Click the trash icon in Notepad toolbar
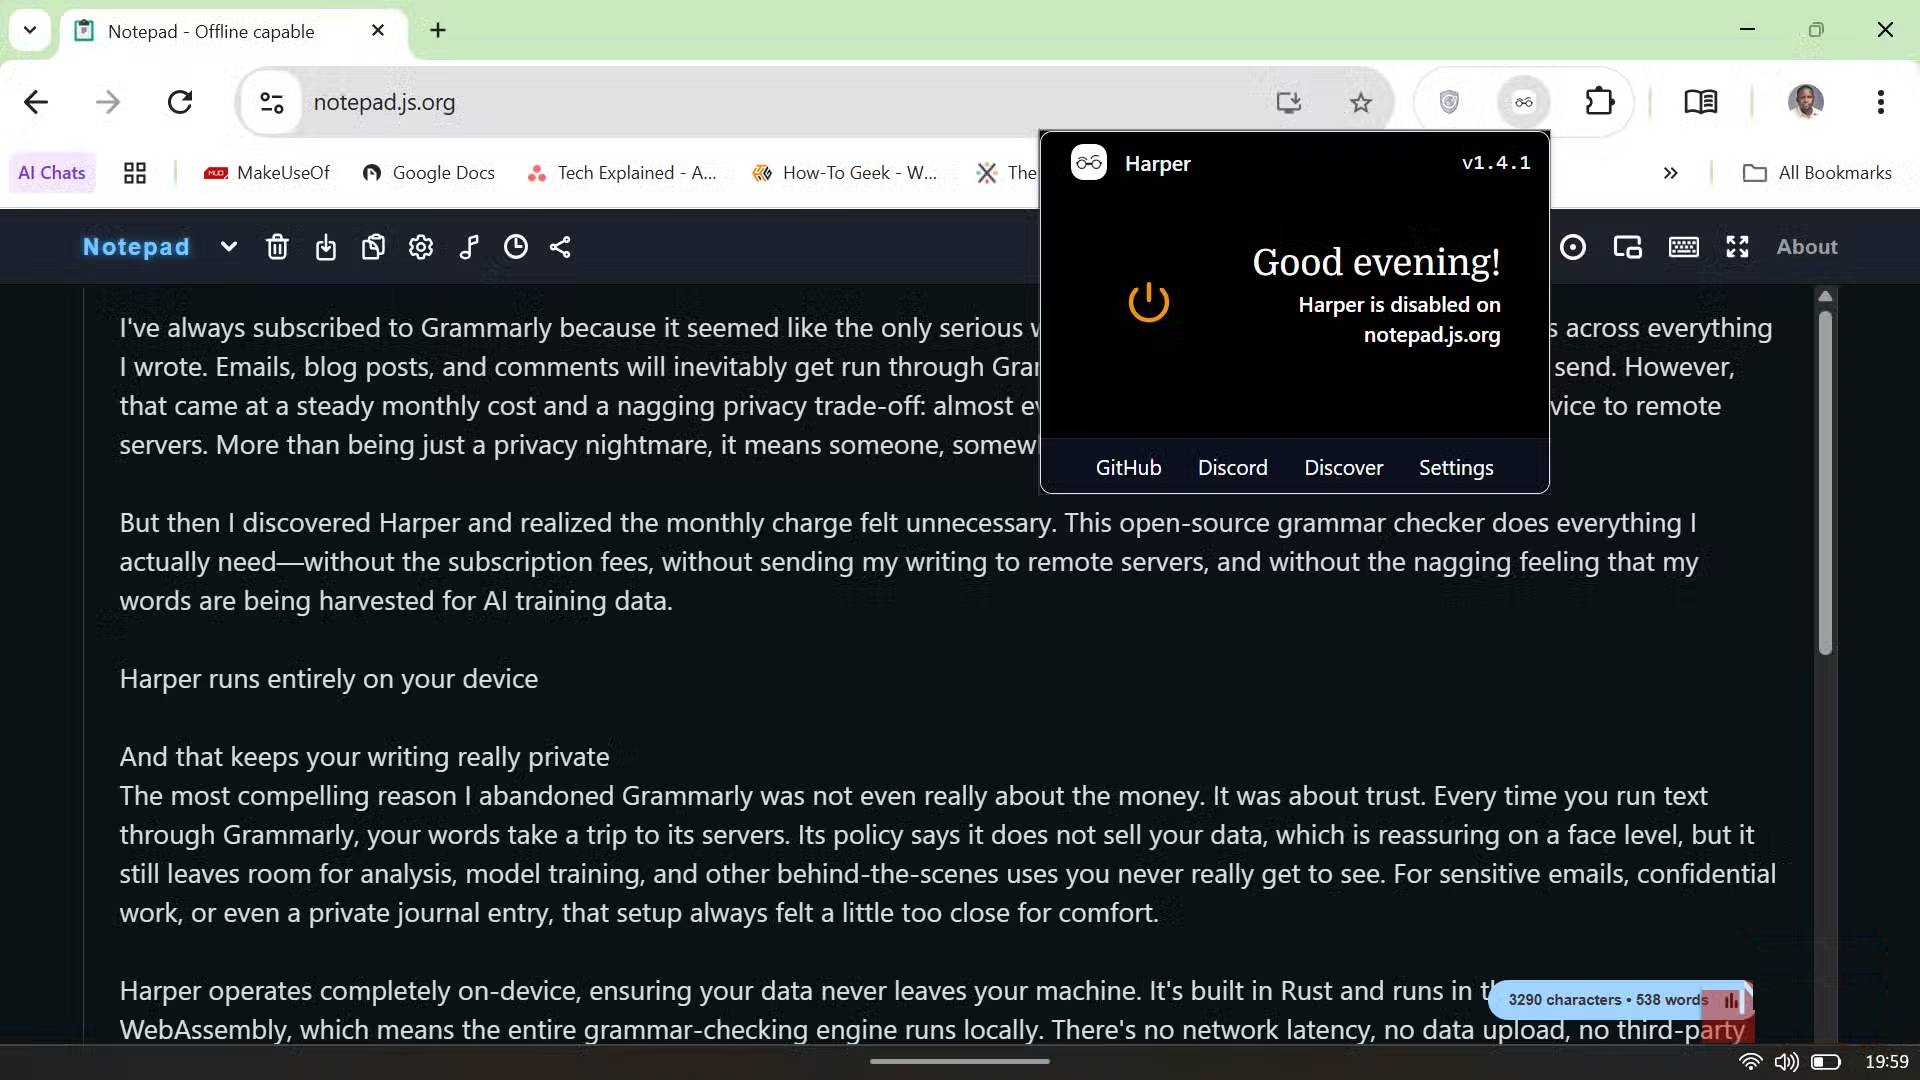This screenshot has height=1080, width=1920. click(x=277, y=247)
